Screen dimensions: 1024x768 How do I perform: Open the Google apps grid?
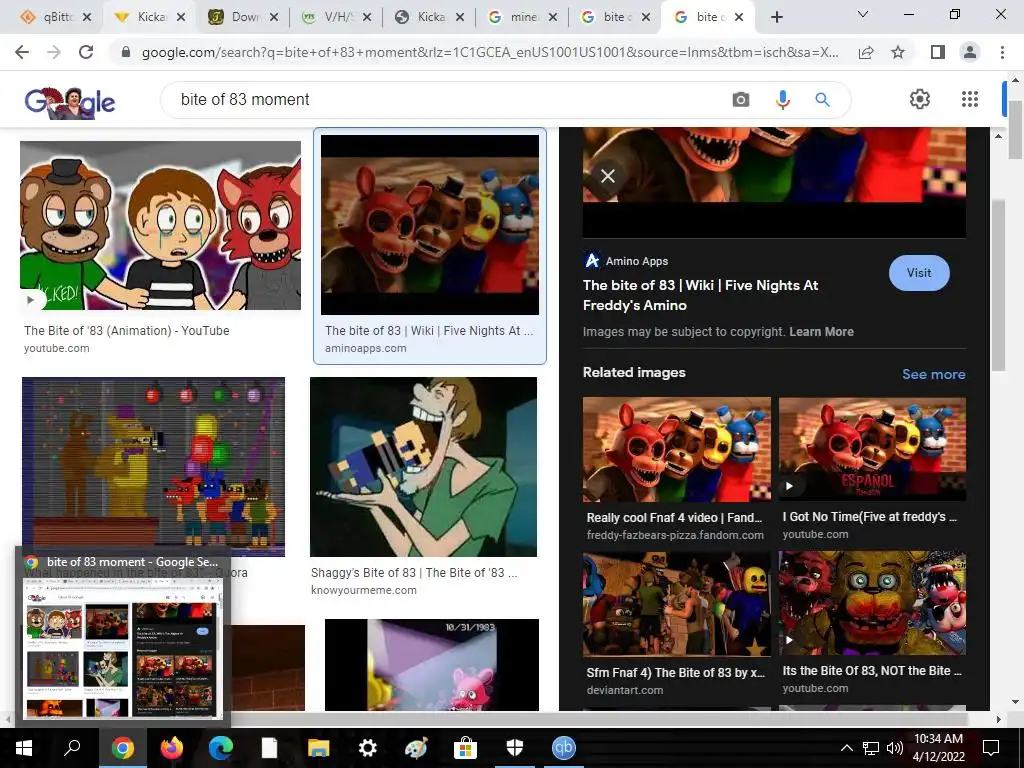pos(970,99)
